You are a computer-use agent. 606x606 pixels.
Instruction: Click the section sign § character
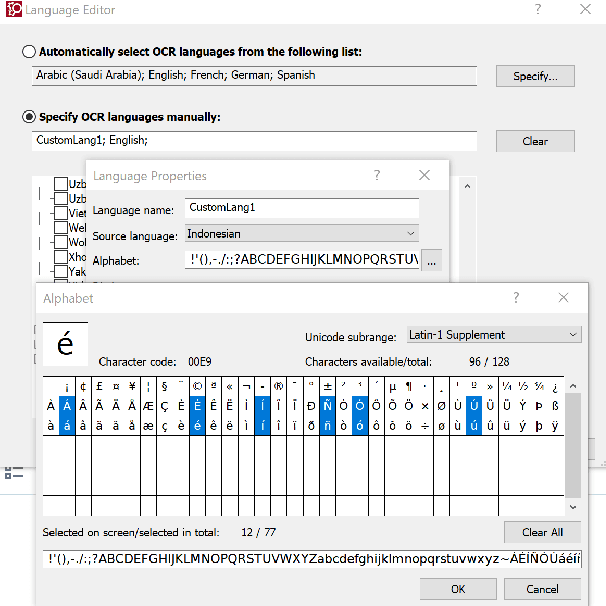165,386
